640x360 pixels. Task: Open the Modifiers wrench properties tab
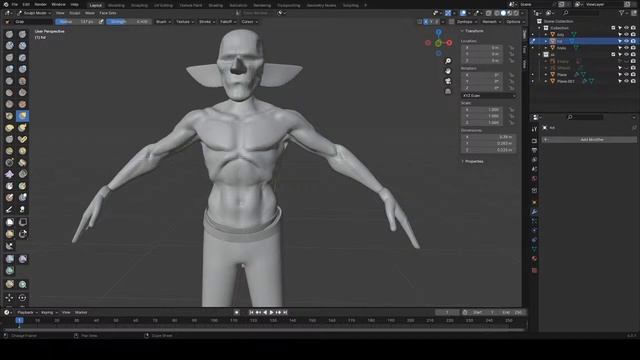[534, 211]
